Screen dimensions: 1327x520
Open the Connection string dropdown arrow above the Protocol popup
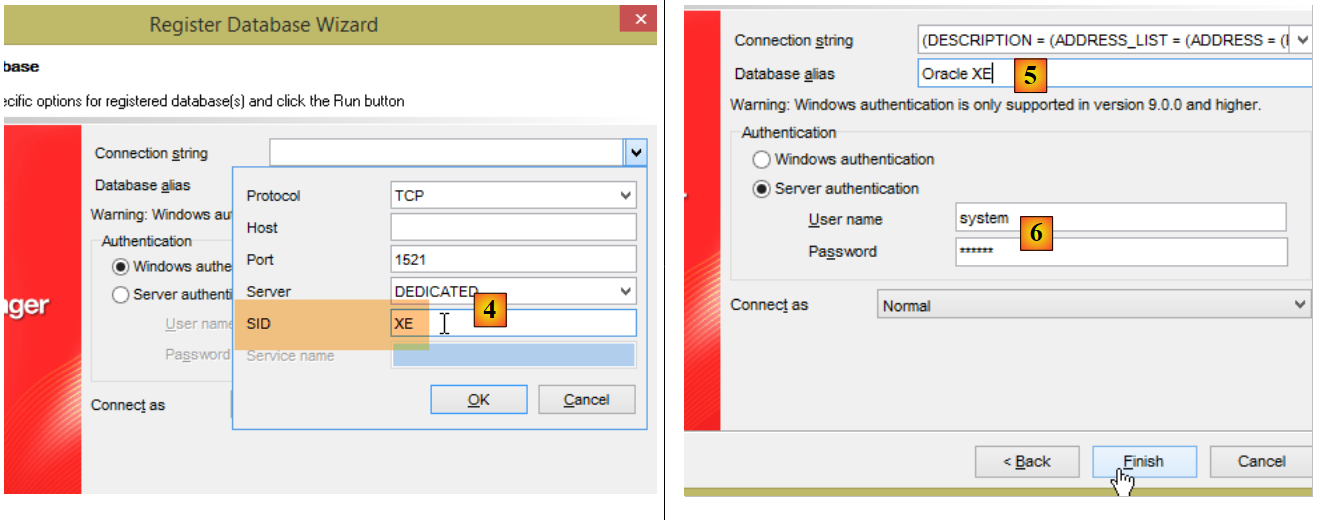pyautogui.click(x=636, y=153)
